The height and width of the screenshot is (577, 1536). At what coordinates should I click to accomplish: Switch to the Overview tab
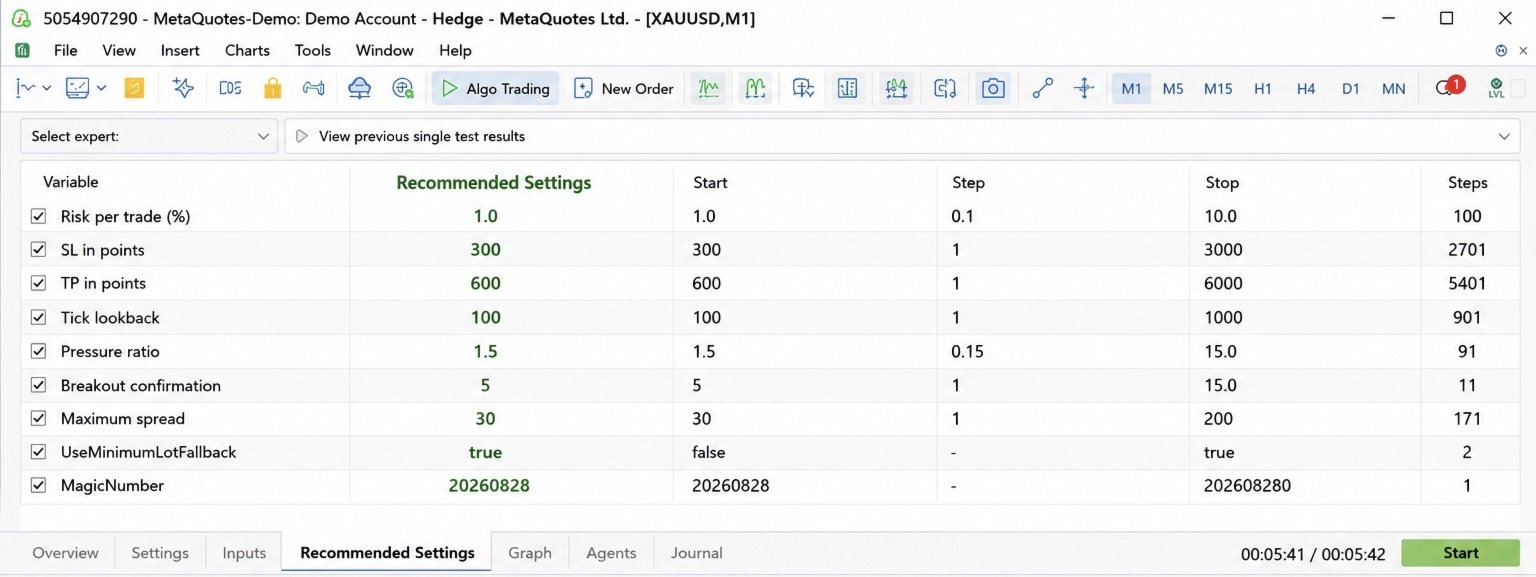tap(66, 553)
